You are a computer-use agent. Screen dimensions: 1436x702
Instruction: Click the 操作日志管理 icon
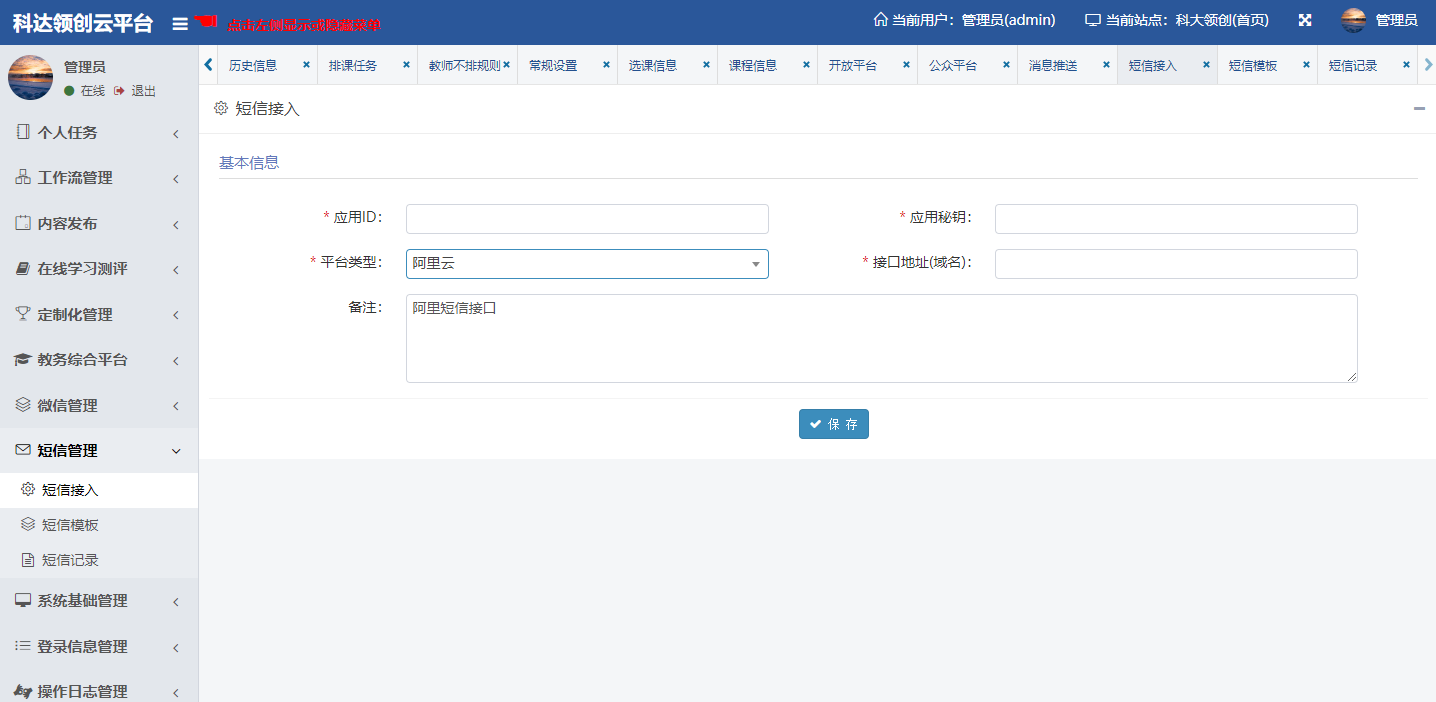tap(23, 691)
